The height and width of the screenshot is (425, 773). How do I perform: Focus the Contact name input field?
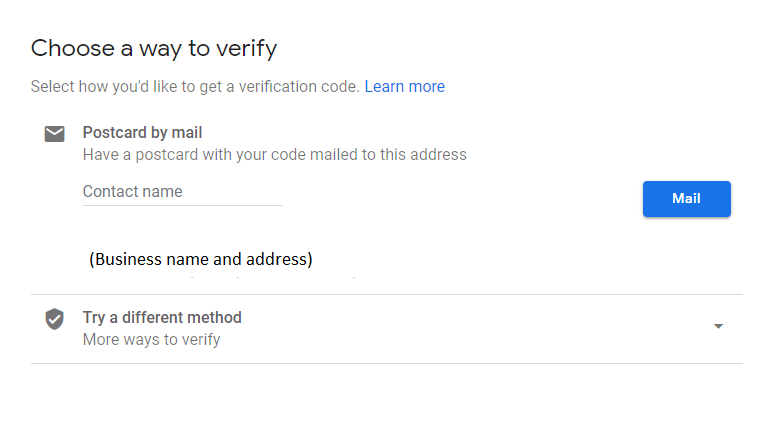click(182, 192)
